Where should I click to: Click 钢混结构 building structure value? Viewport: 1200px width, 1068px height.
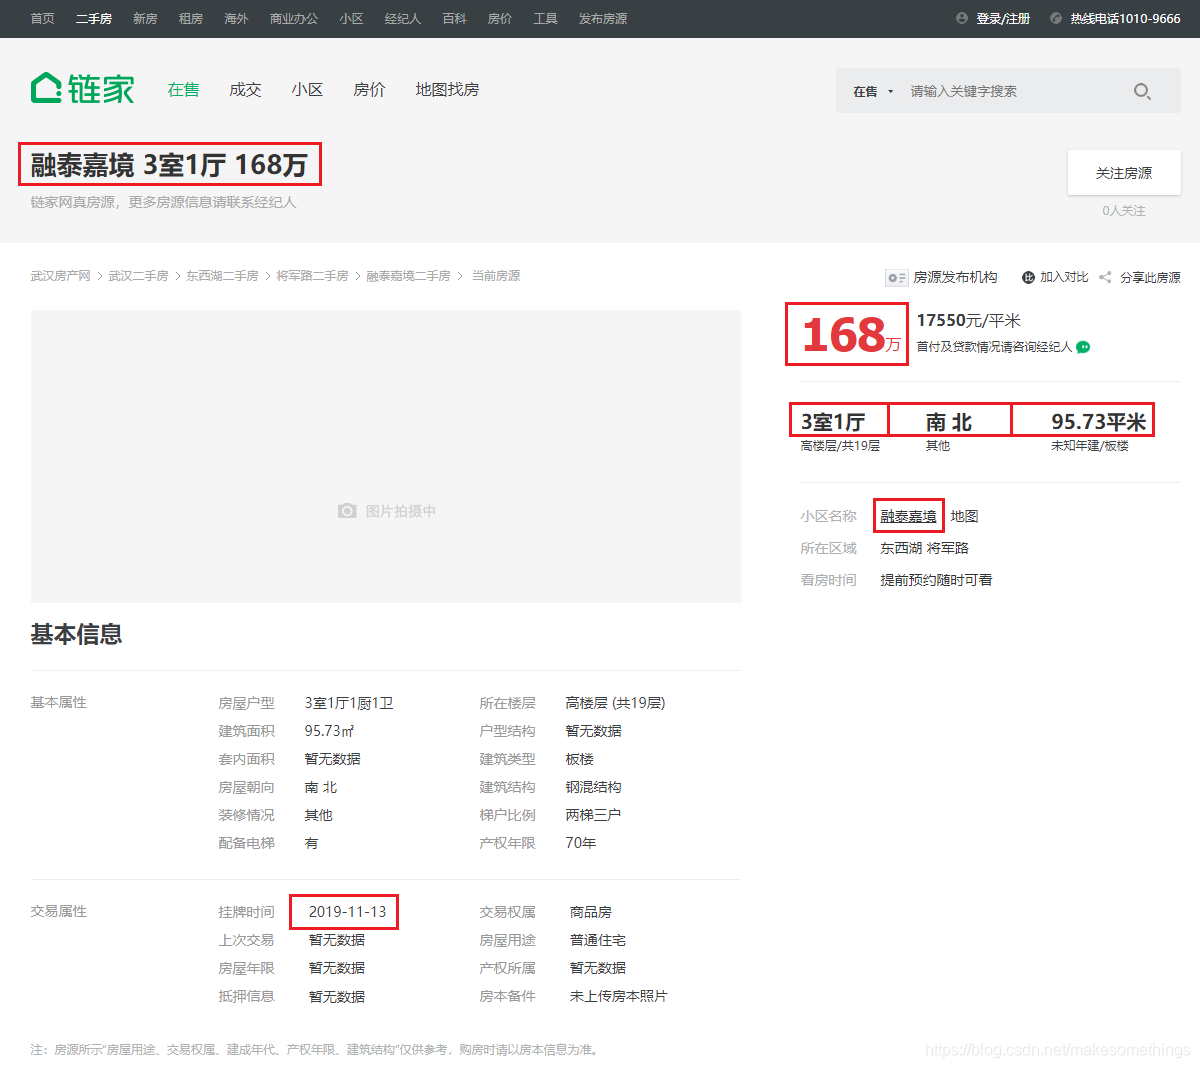tap(593, 787)
